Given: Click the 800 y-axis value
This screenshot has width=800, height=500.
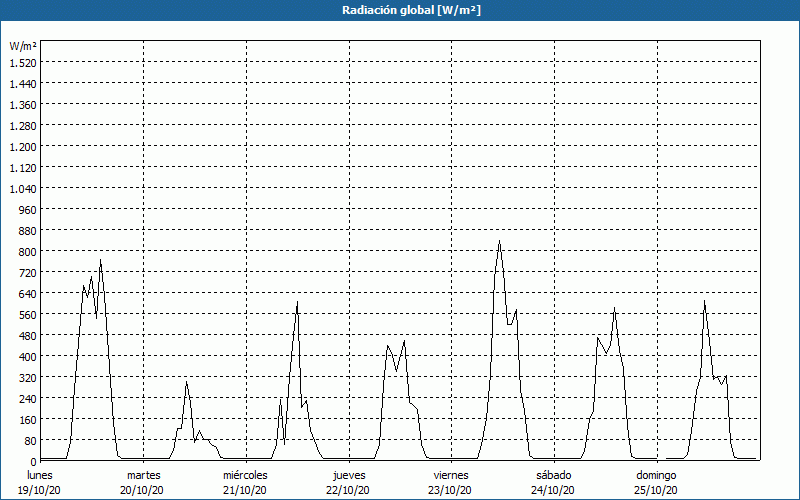Looking at the screenshot, I should 28,252.
